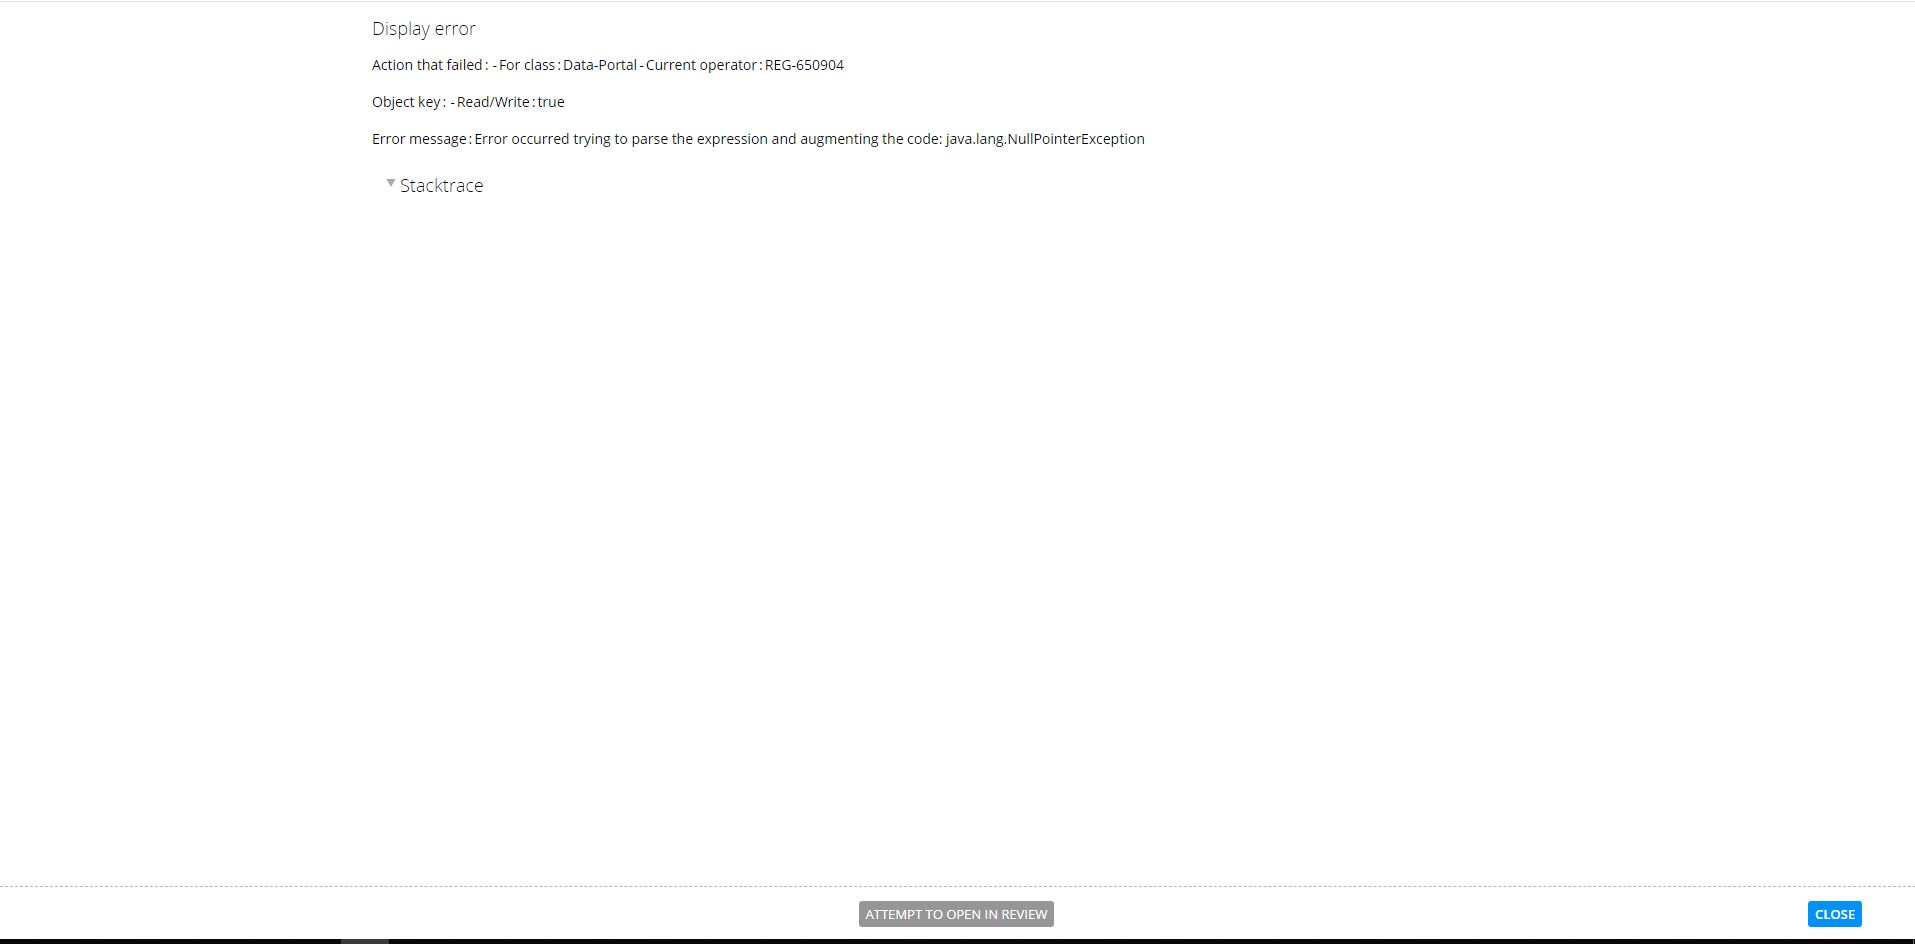Expand the Stacktrace section arrow

391,183
